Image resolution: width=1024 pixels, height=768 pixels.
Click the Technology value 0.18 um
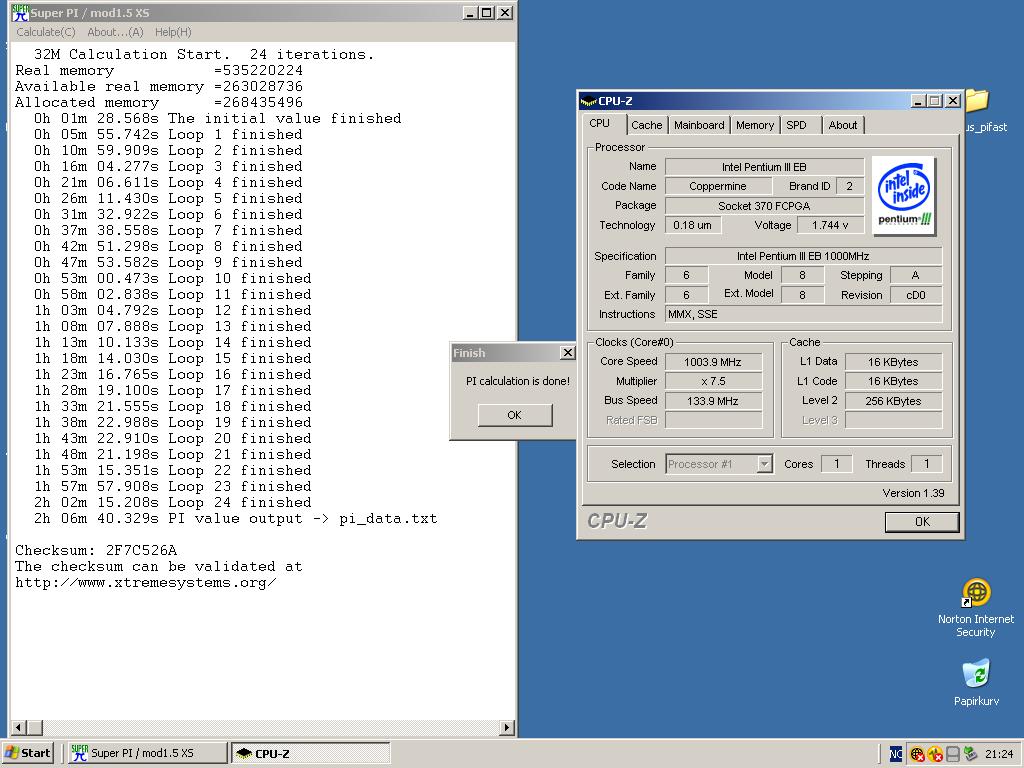coord(693,225)
